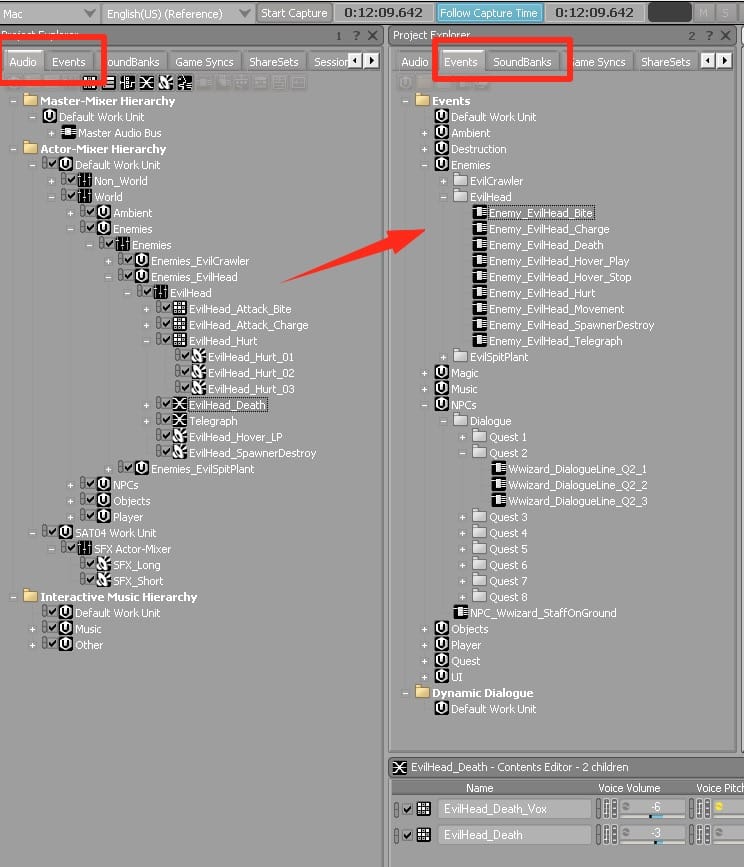Click the Interactive Music Hierarchy folder icon

[x=30, y=596]
